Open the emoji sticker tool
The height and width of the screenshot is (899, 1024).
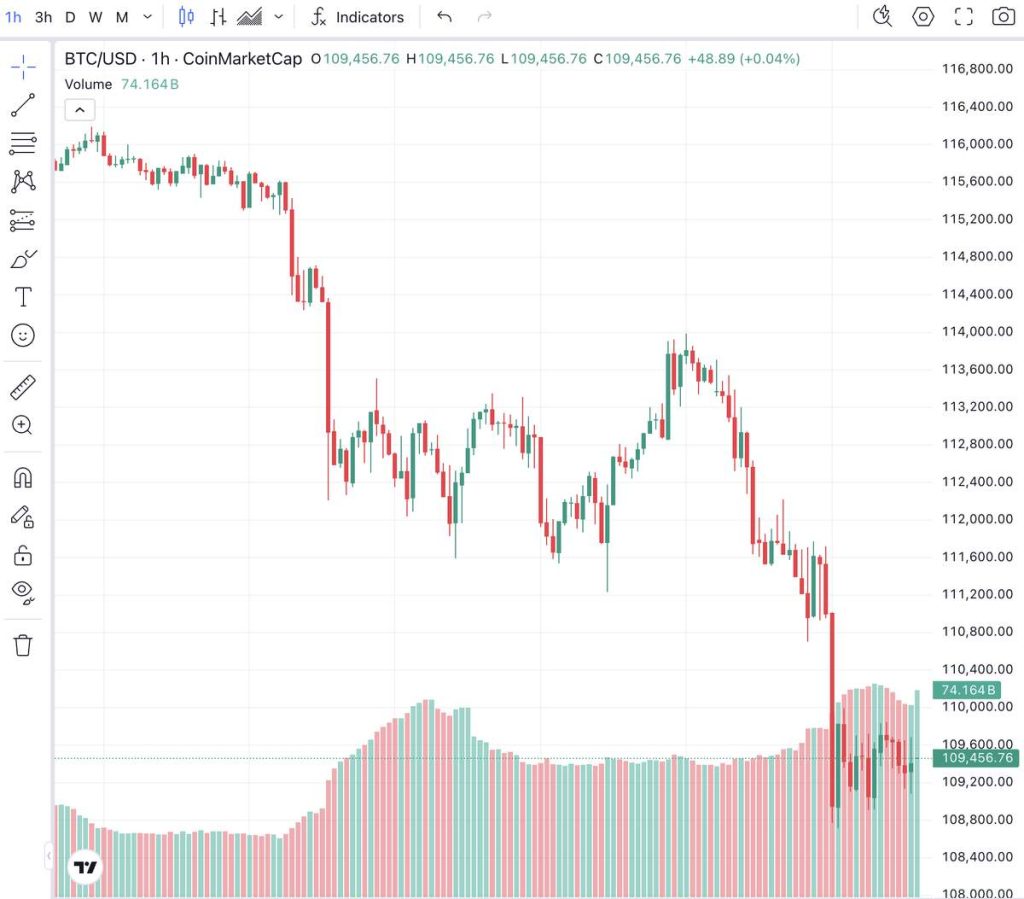click(x=22, y=336)
